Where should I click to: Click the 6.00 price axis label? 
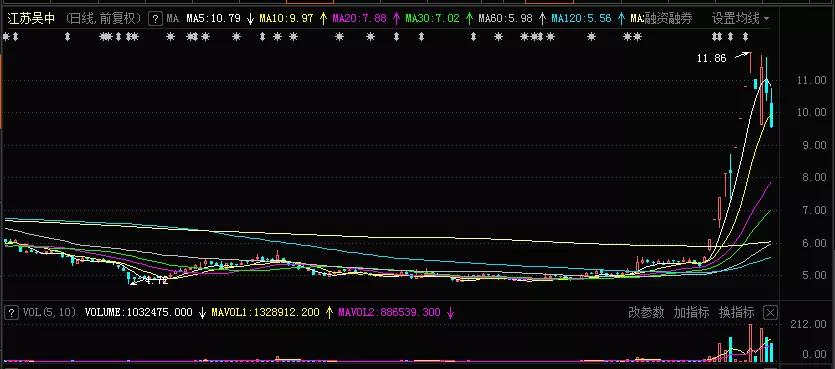[814, 243]
